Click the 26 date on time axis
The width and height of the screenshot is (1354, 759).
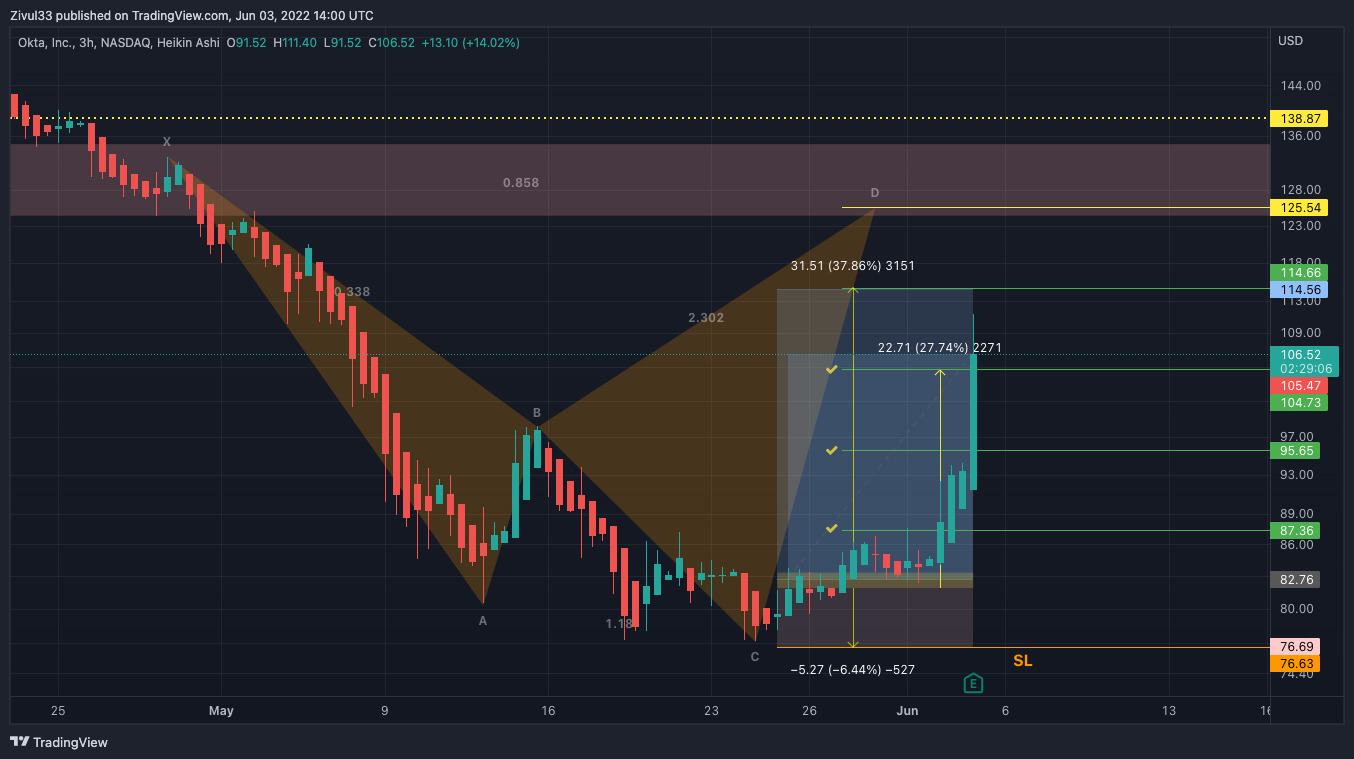[809, 711]
